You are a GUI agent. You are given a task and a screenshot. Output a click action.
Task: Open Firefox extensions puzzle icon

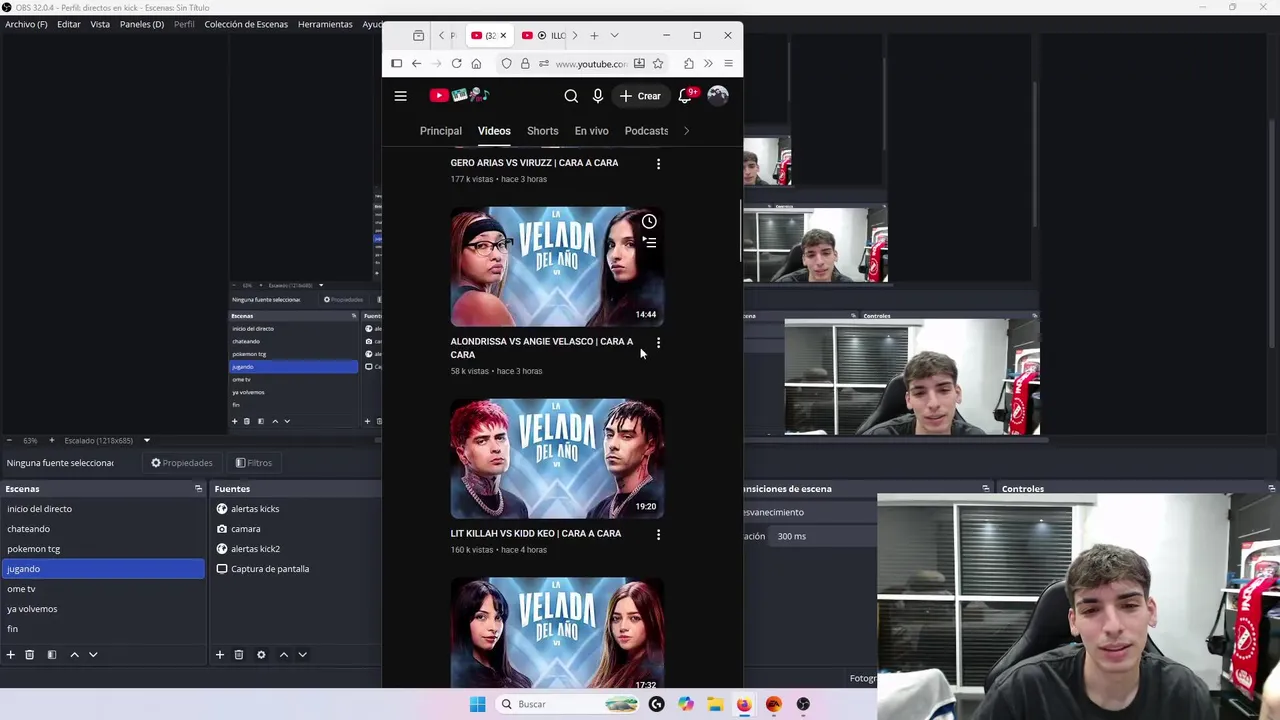tap(689, 64)
